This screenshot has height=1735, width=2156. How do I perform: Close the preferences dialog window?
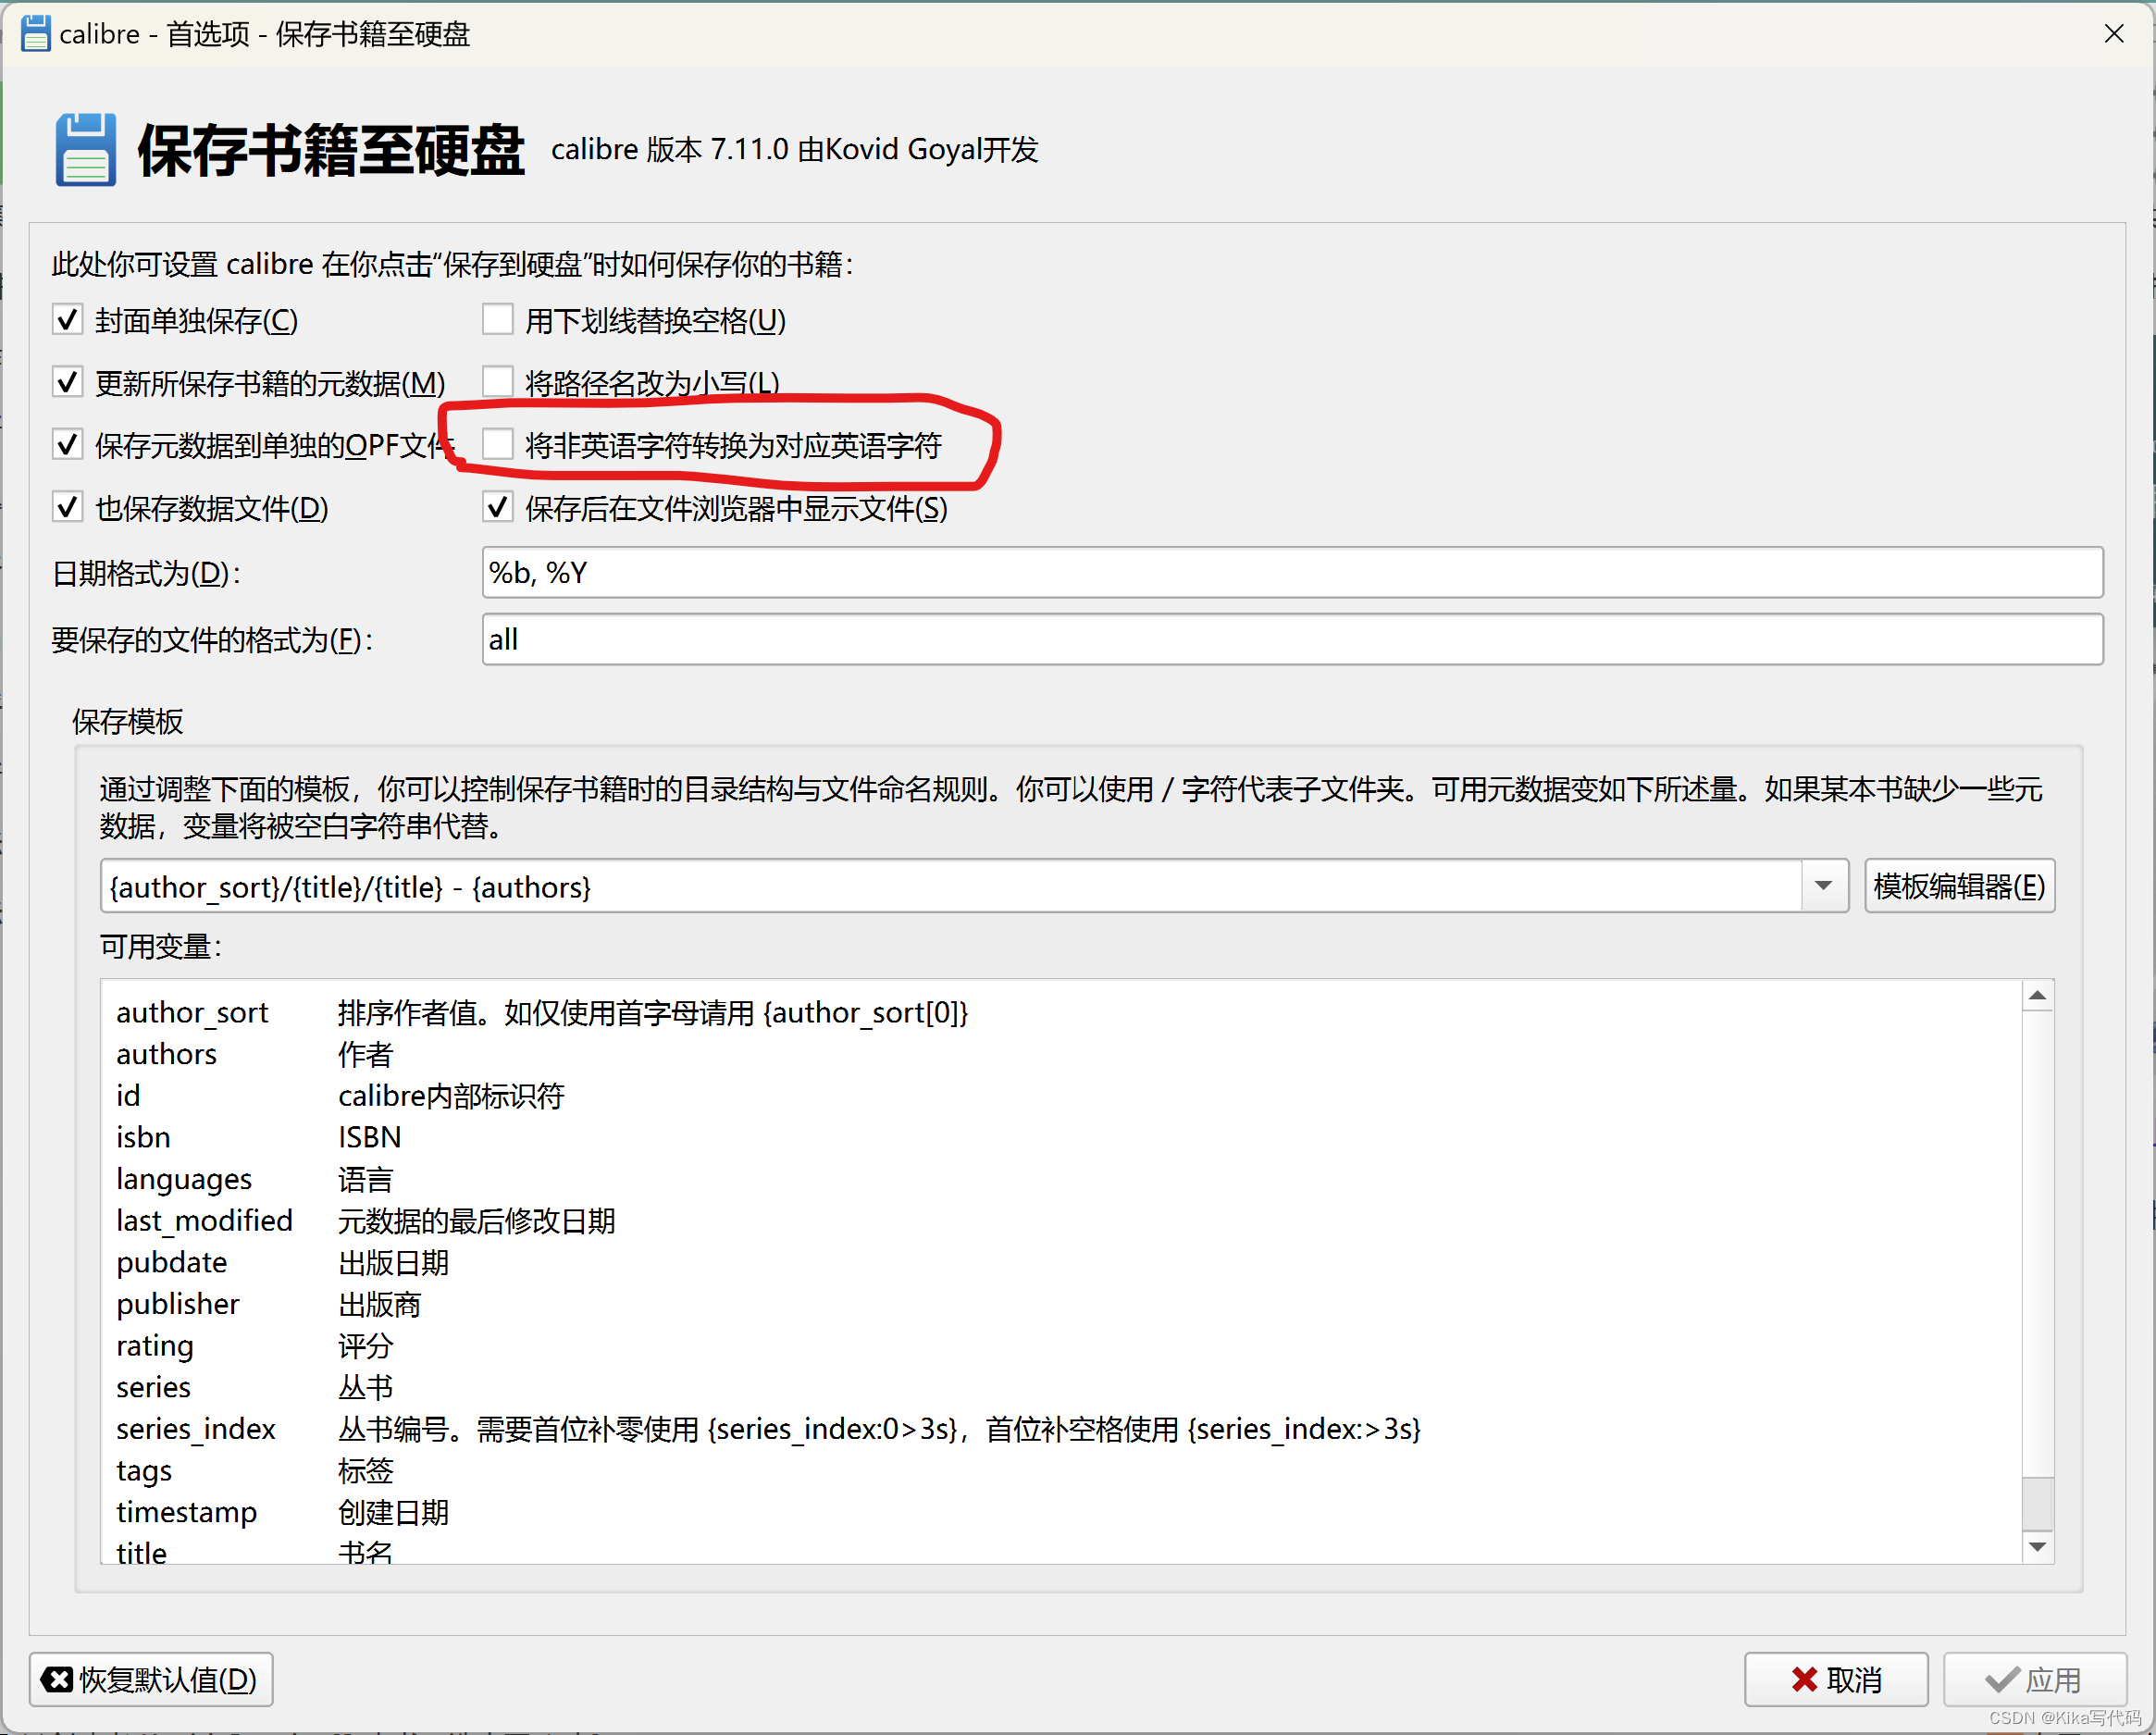pos(2113,34)
